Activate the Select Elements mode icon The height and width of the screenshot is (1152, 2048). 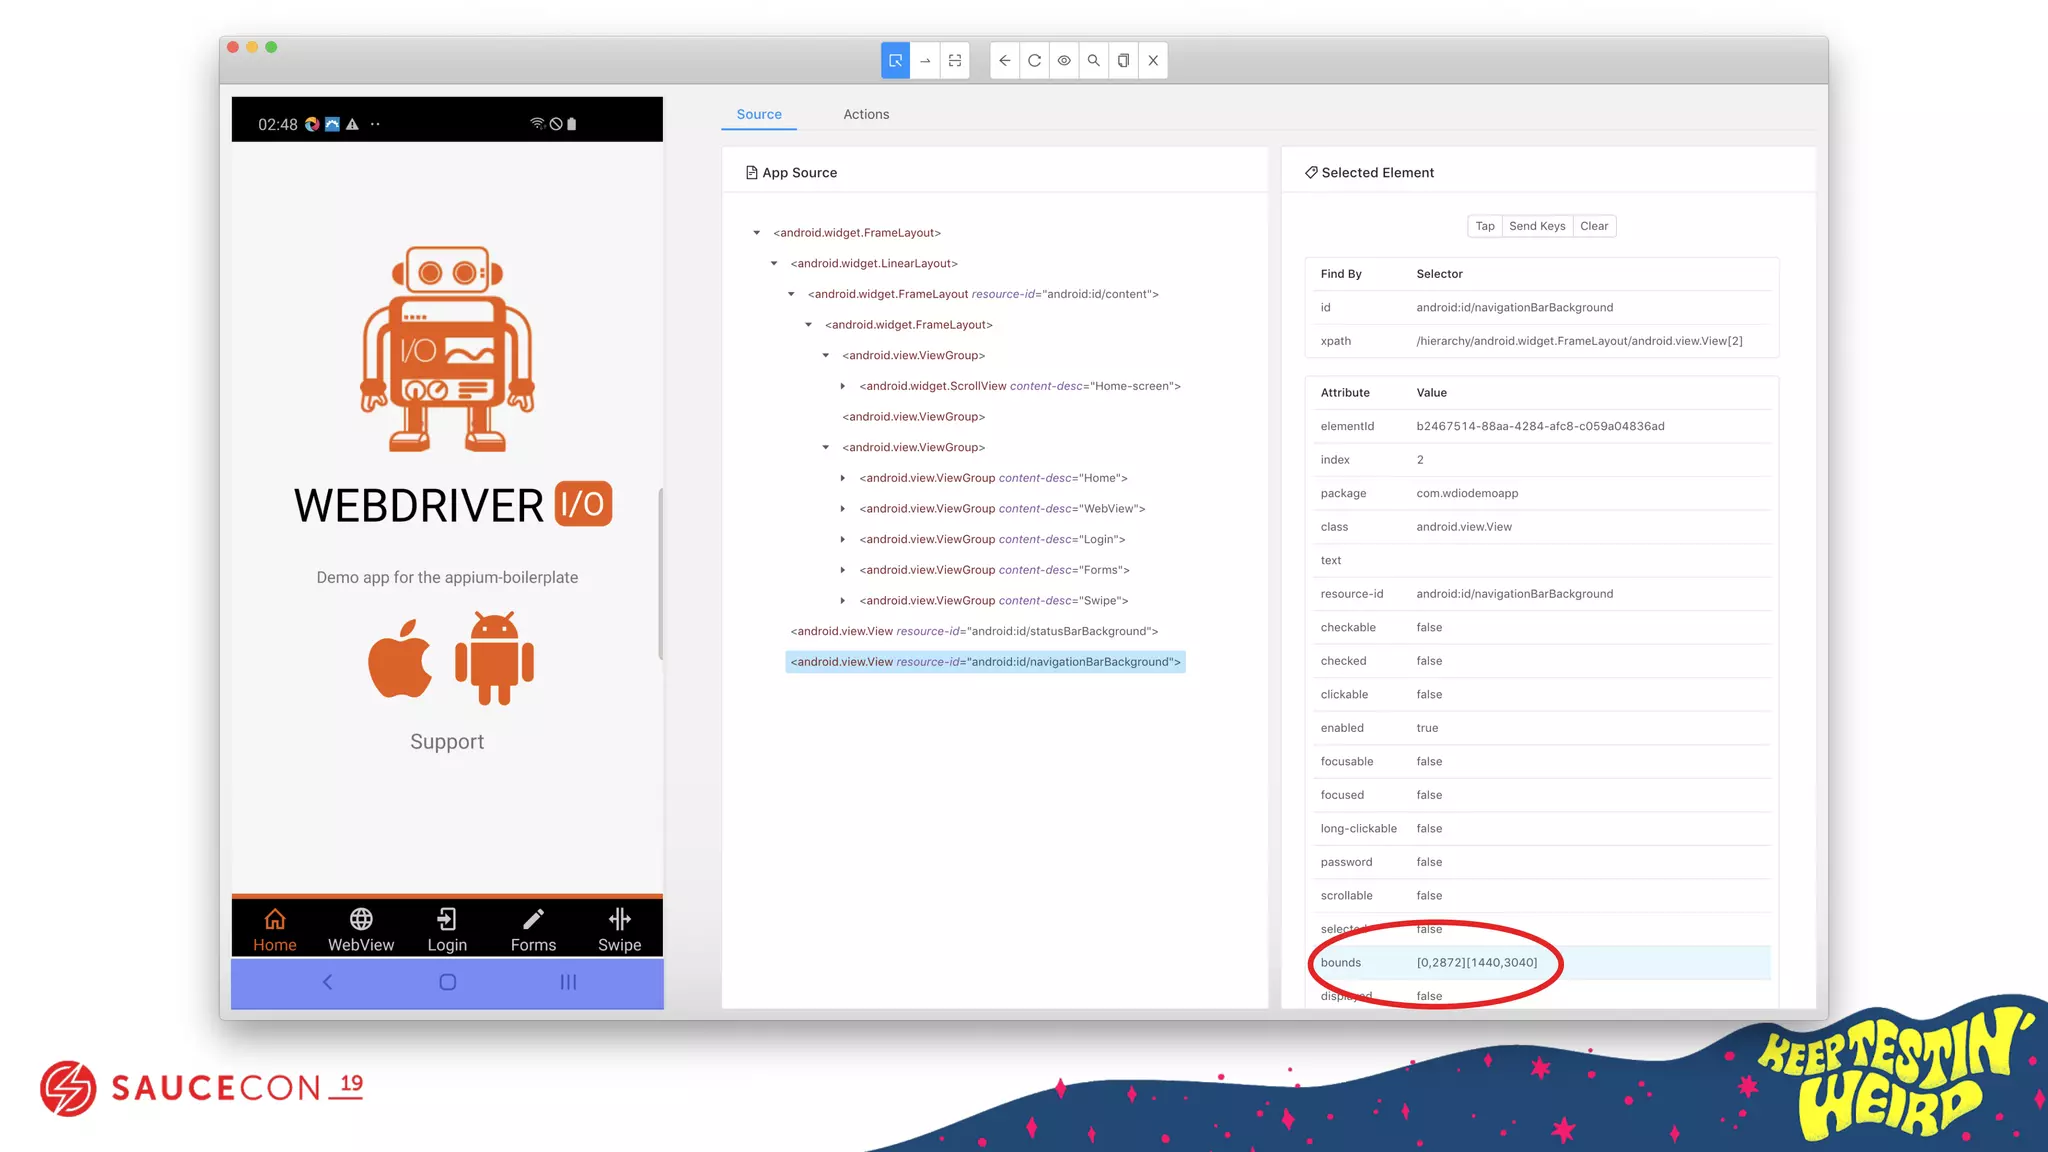[895, 61]
